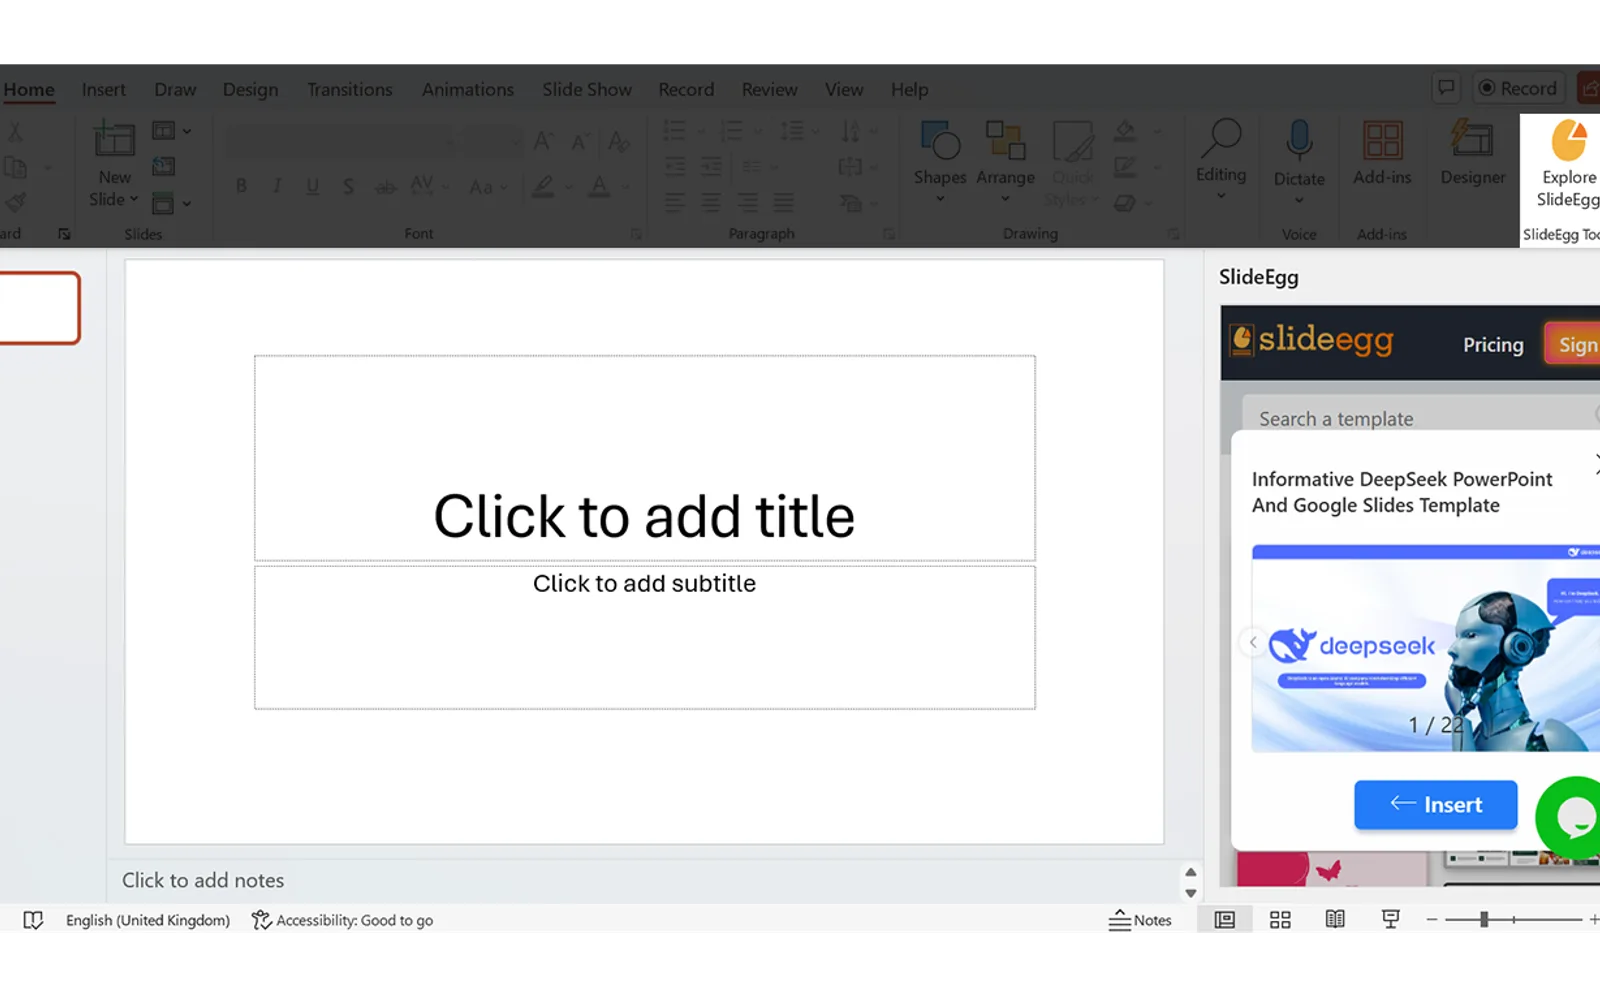Click the slideegg logo in pane
The height and width of the screenshot is (1000, 1600).
point(1311,341)
